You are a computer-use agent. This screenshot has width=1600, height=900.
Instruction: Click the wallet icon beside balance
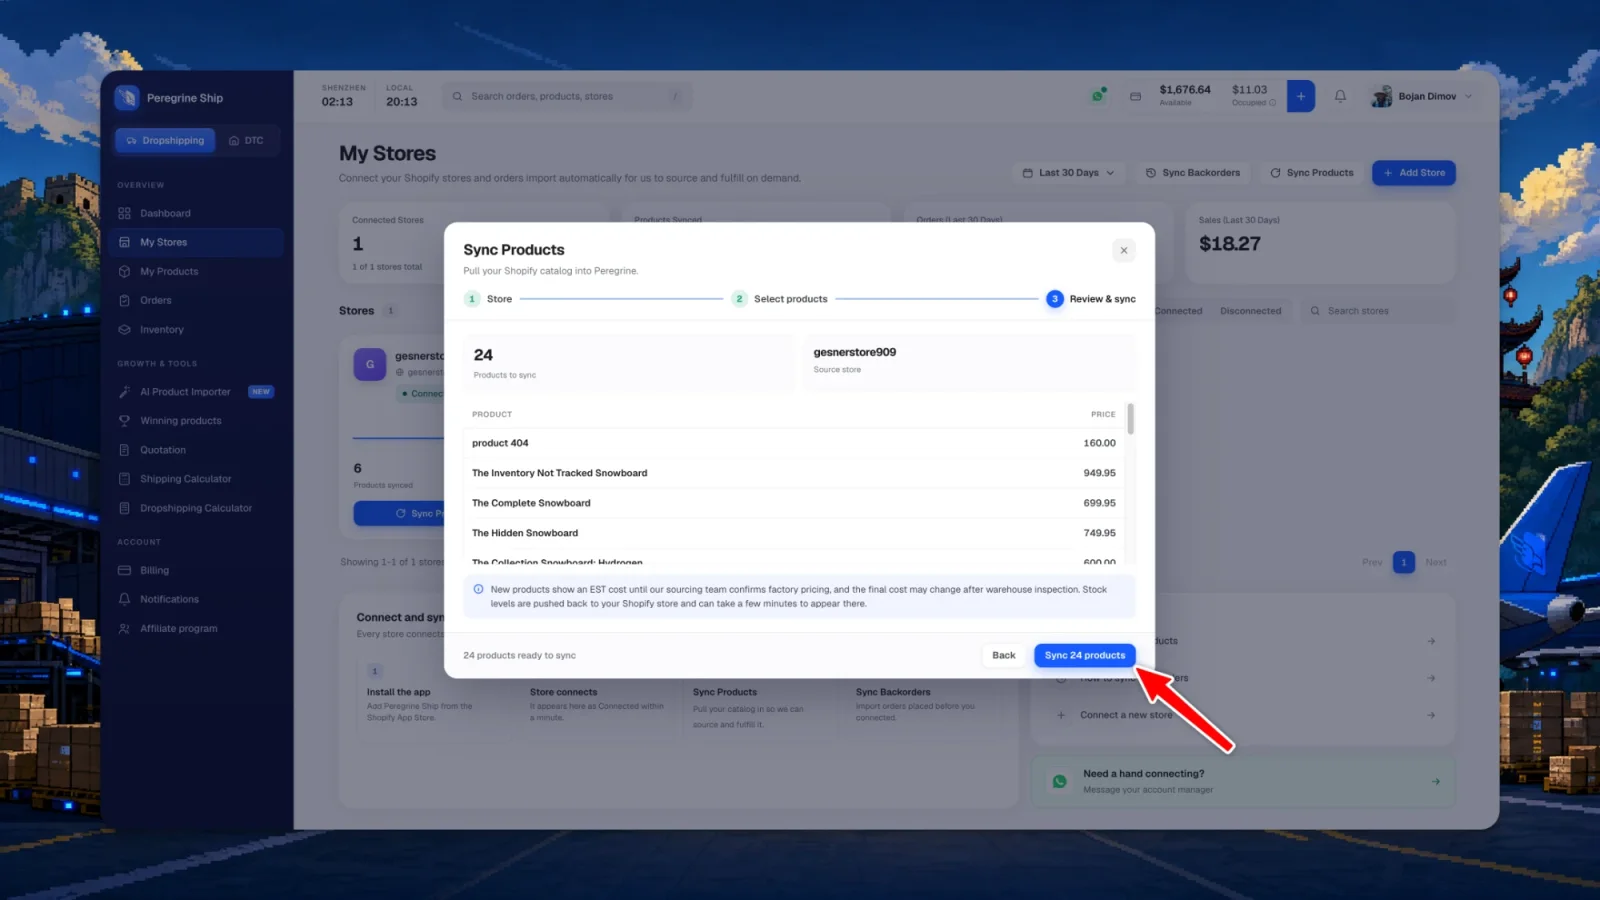(1135, 97)
